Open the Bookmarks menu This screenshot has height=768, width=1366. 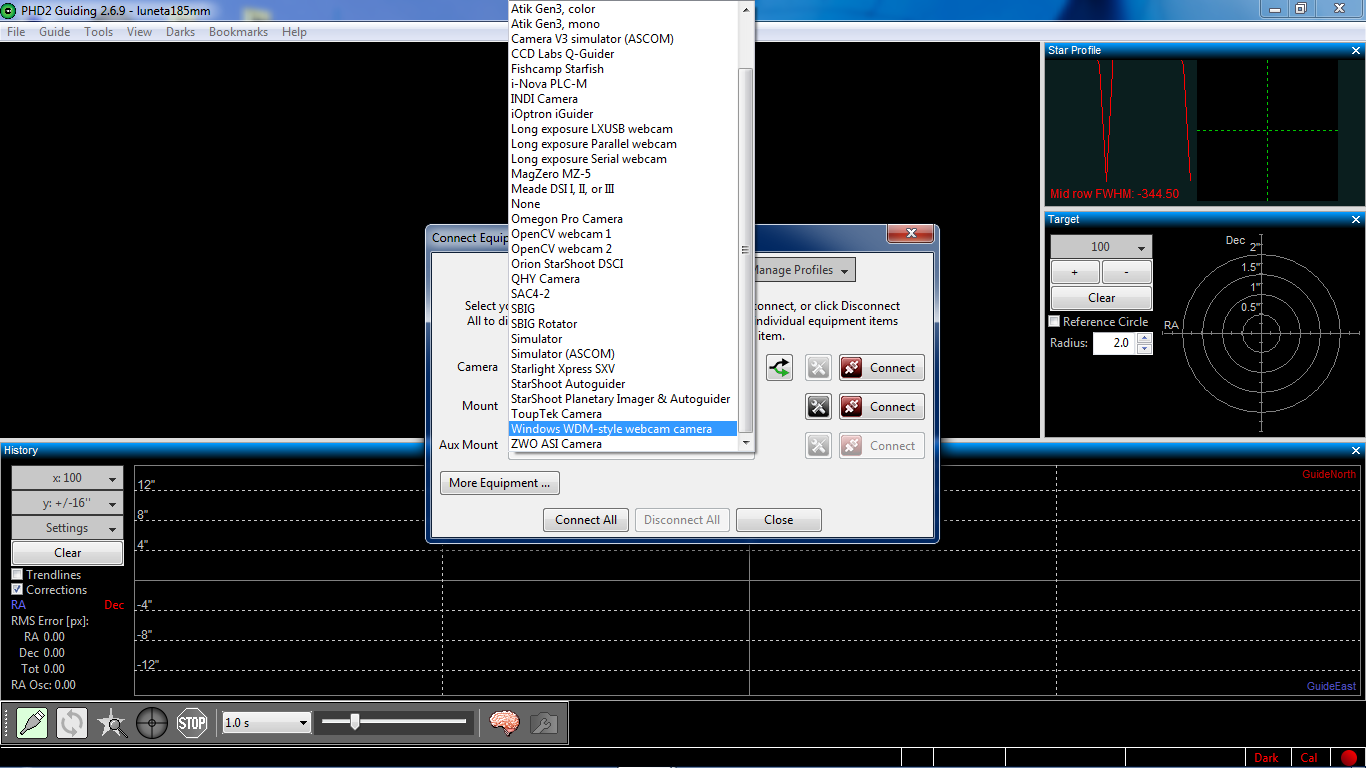238,32
